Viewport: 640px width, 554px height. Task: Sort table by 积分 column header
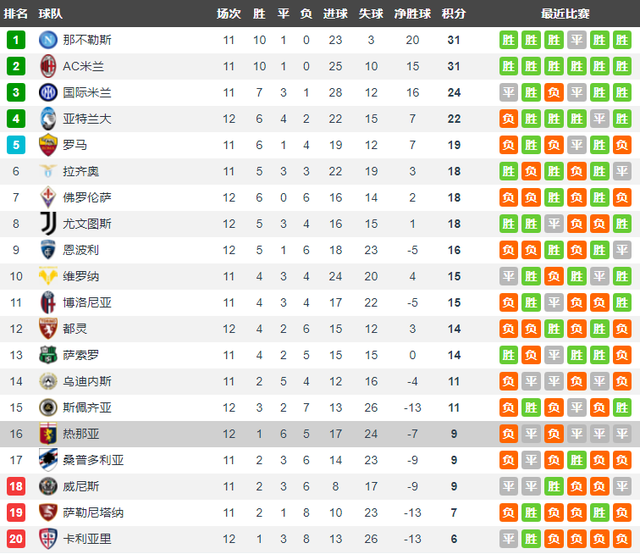pyautogui.click(x=453, y=14)
